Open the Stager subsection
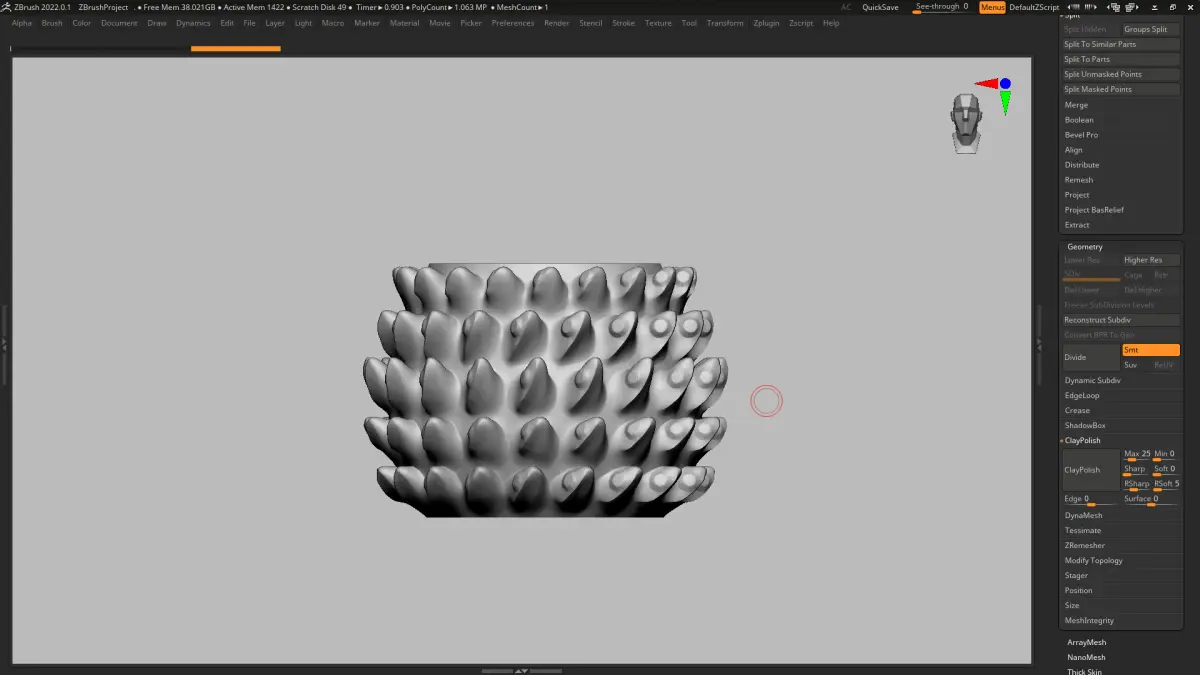 [1076, 575]
